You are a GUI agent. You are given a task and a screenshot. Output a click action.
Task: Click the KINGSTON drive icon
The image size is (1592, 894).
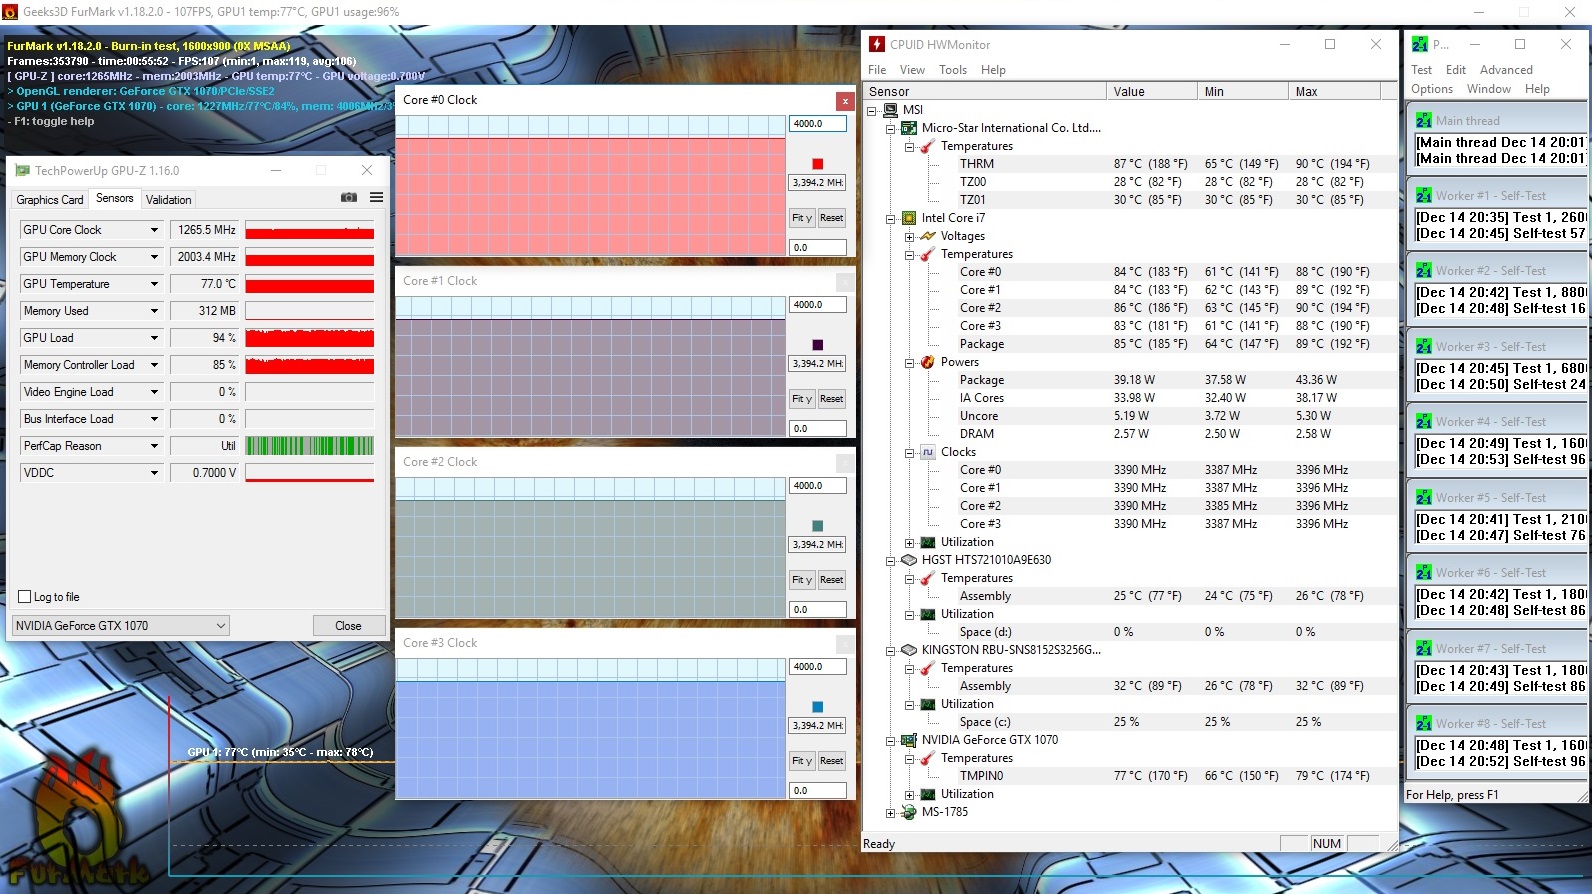tap(909, 650)
